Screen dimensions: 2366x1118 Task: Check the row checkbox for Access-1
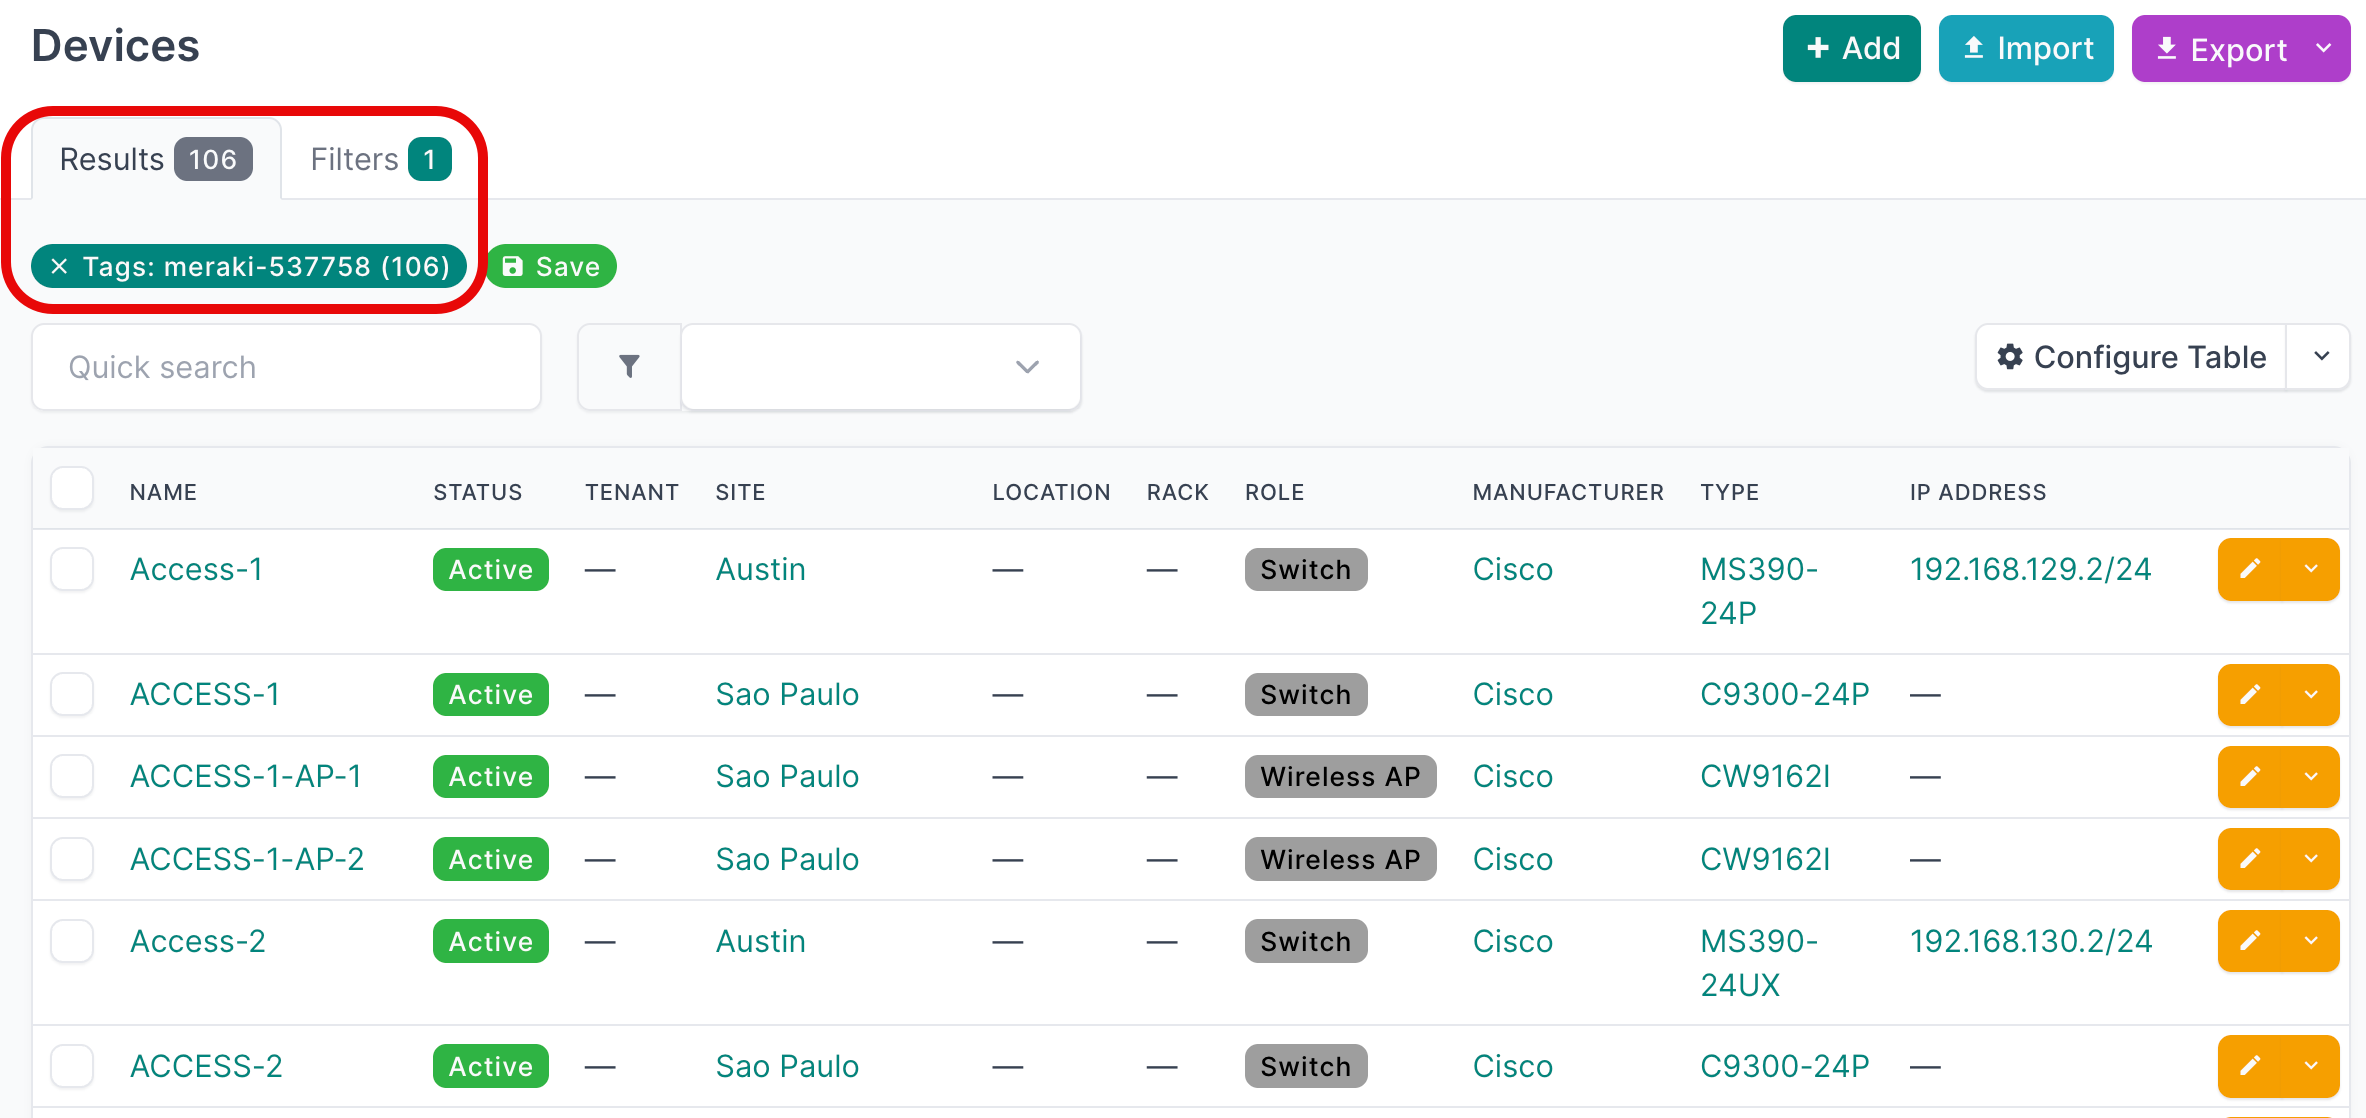click(x=71, y=569)
